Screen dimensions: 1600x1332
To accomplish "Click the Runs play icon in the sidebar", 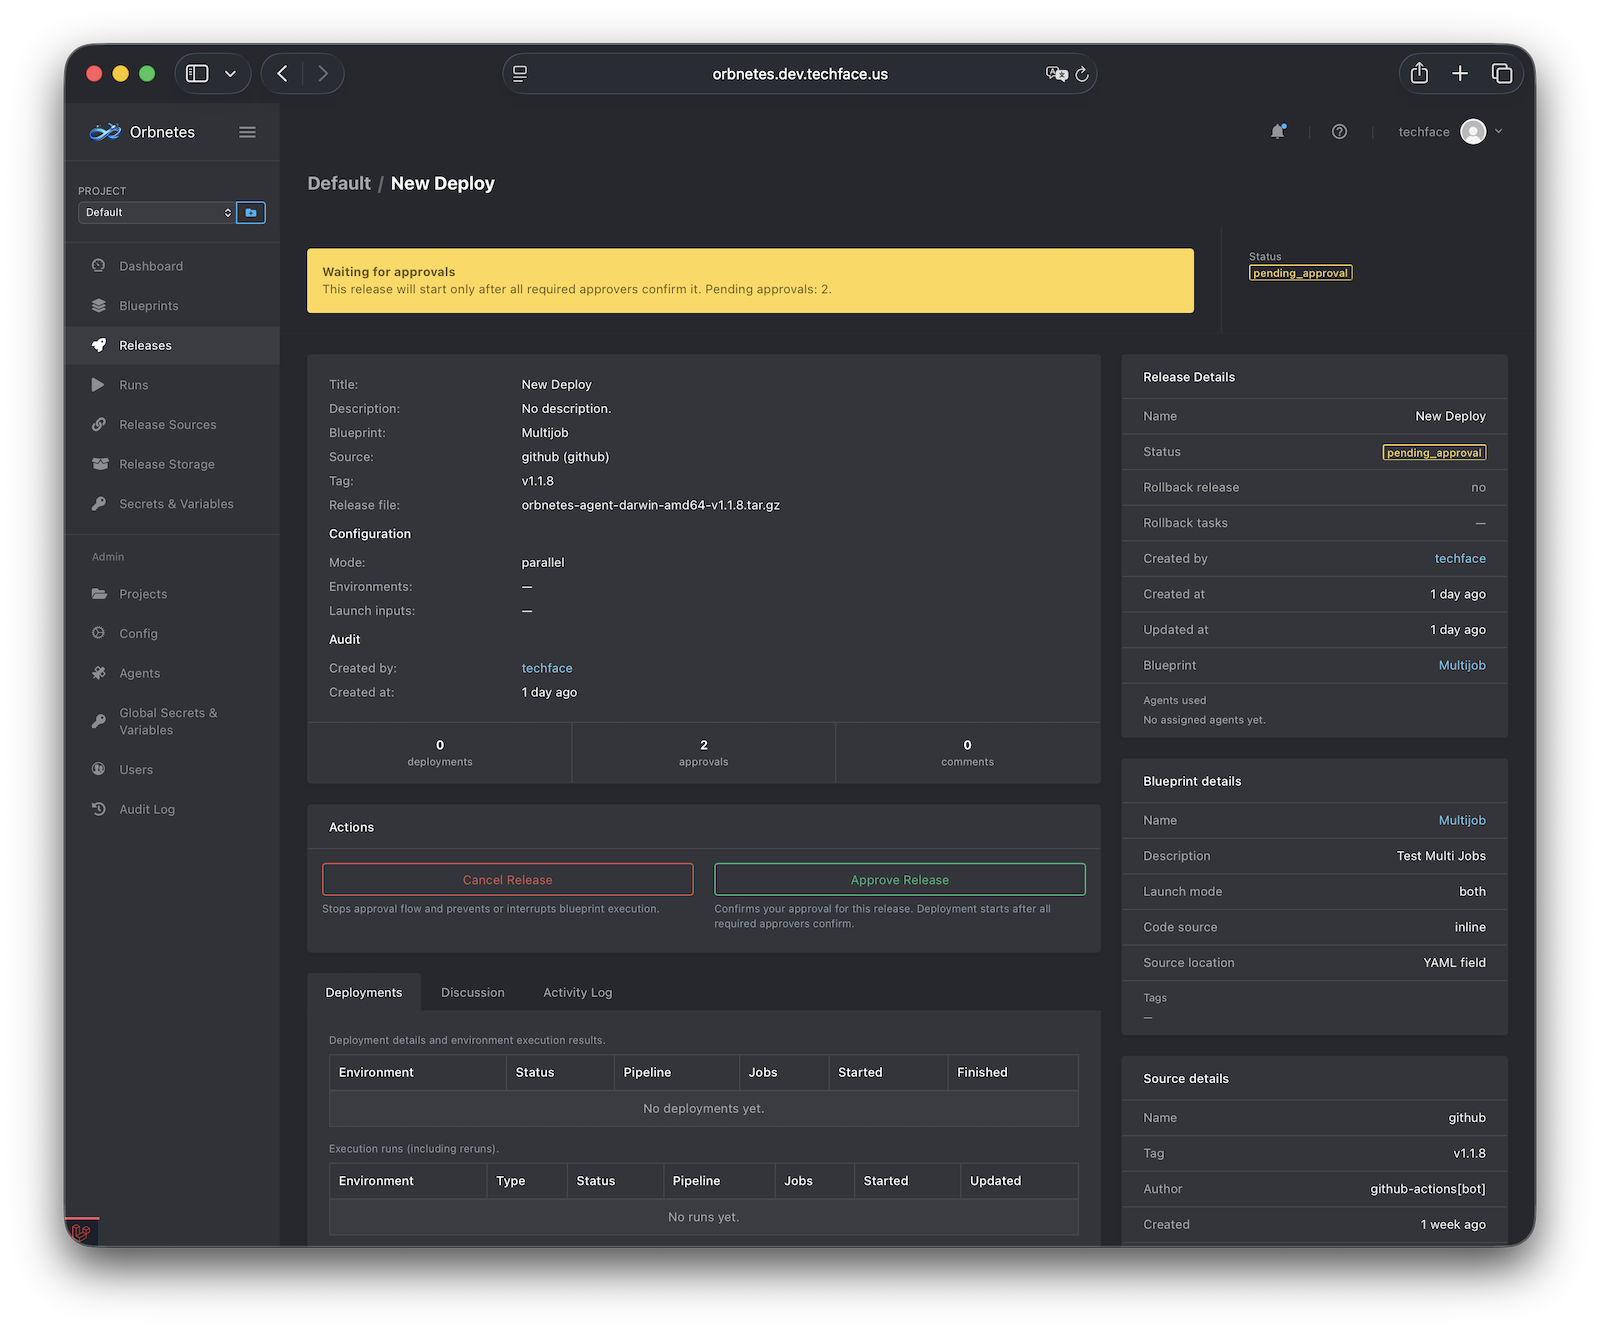I will click(99, 384).
